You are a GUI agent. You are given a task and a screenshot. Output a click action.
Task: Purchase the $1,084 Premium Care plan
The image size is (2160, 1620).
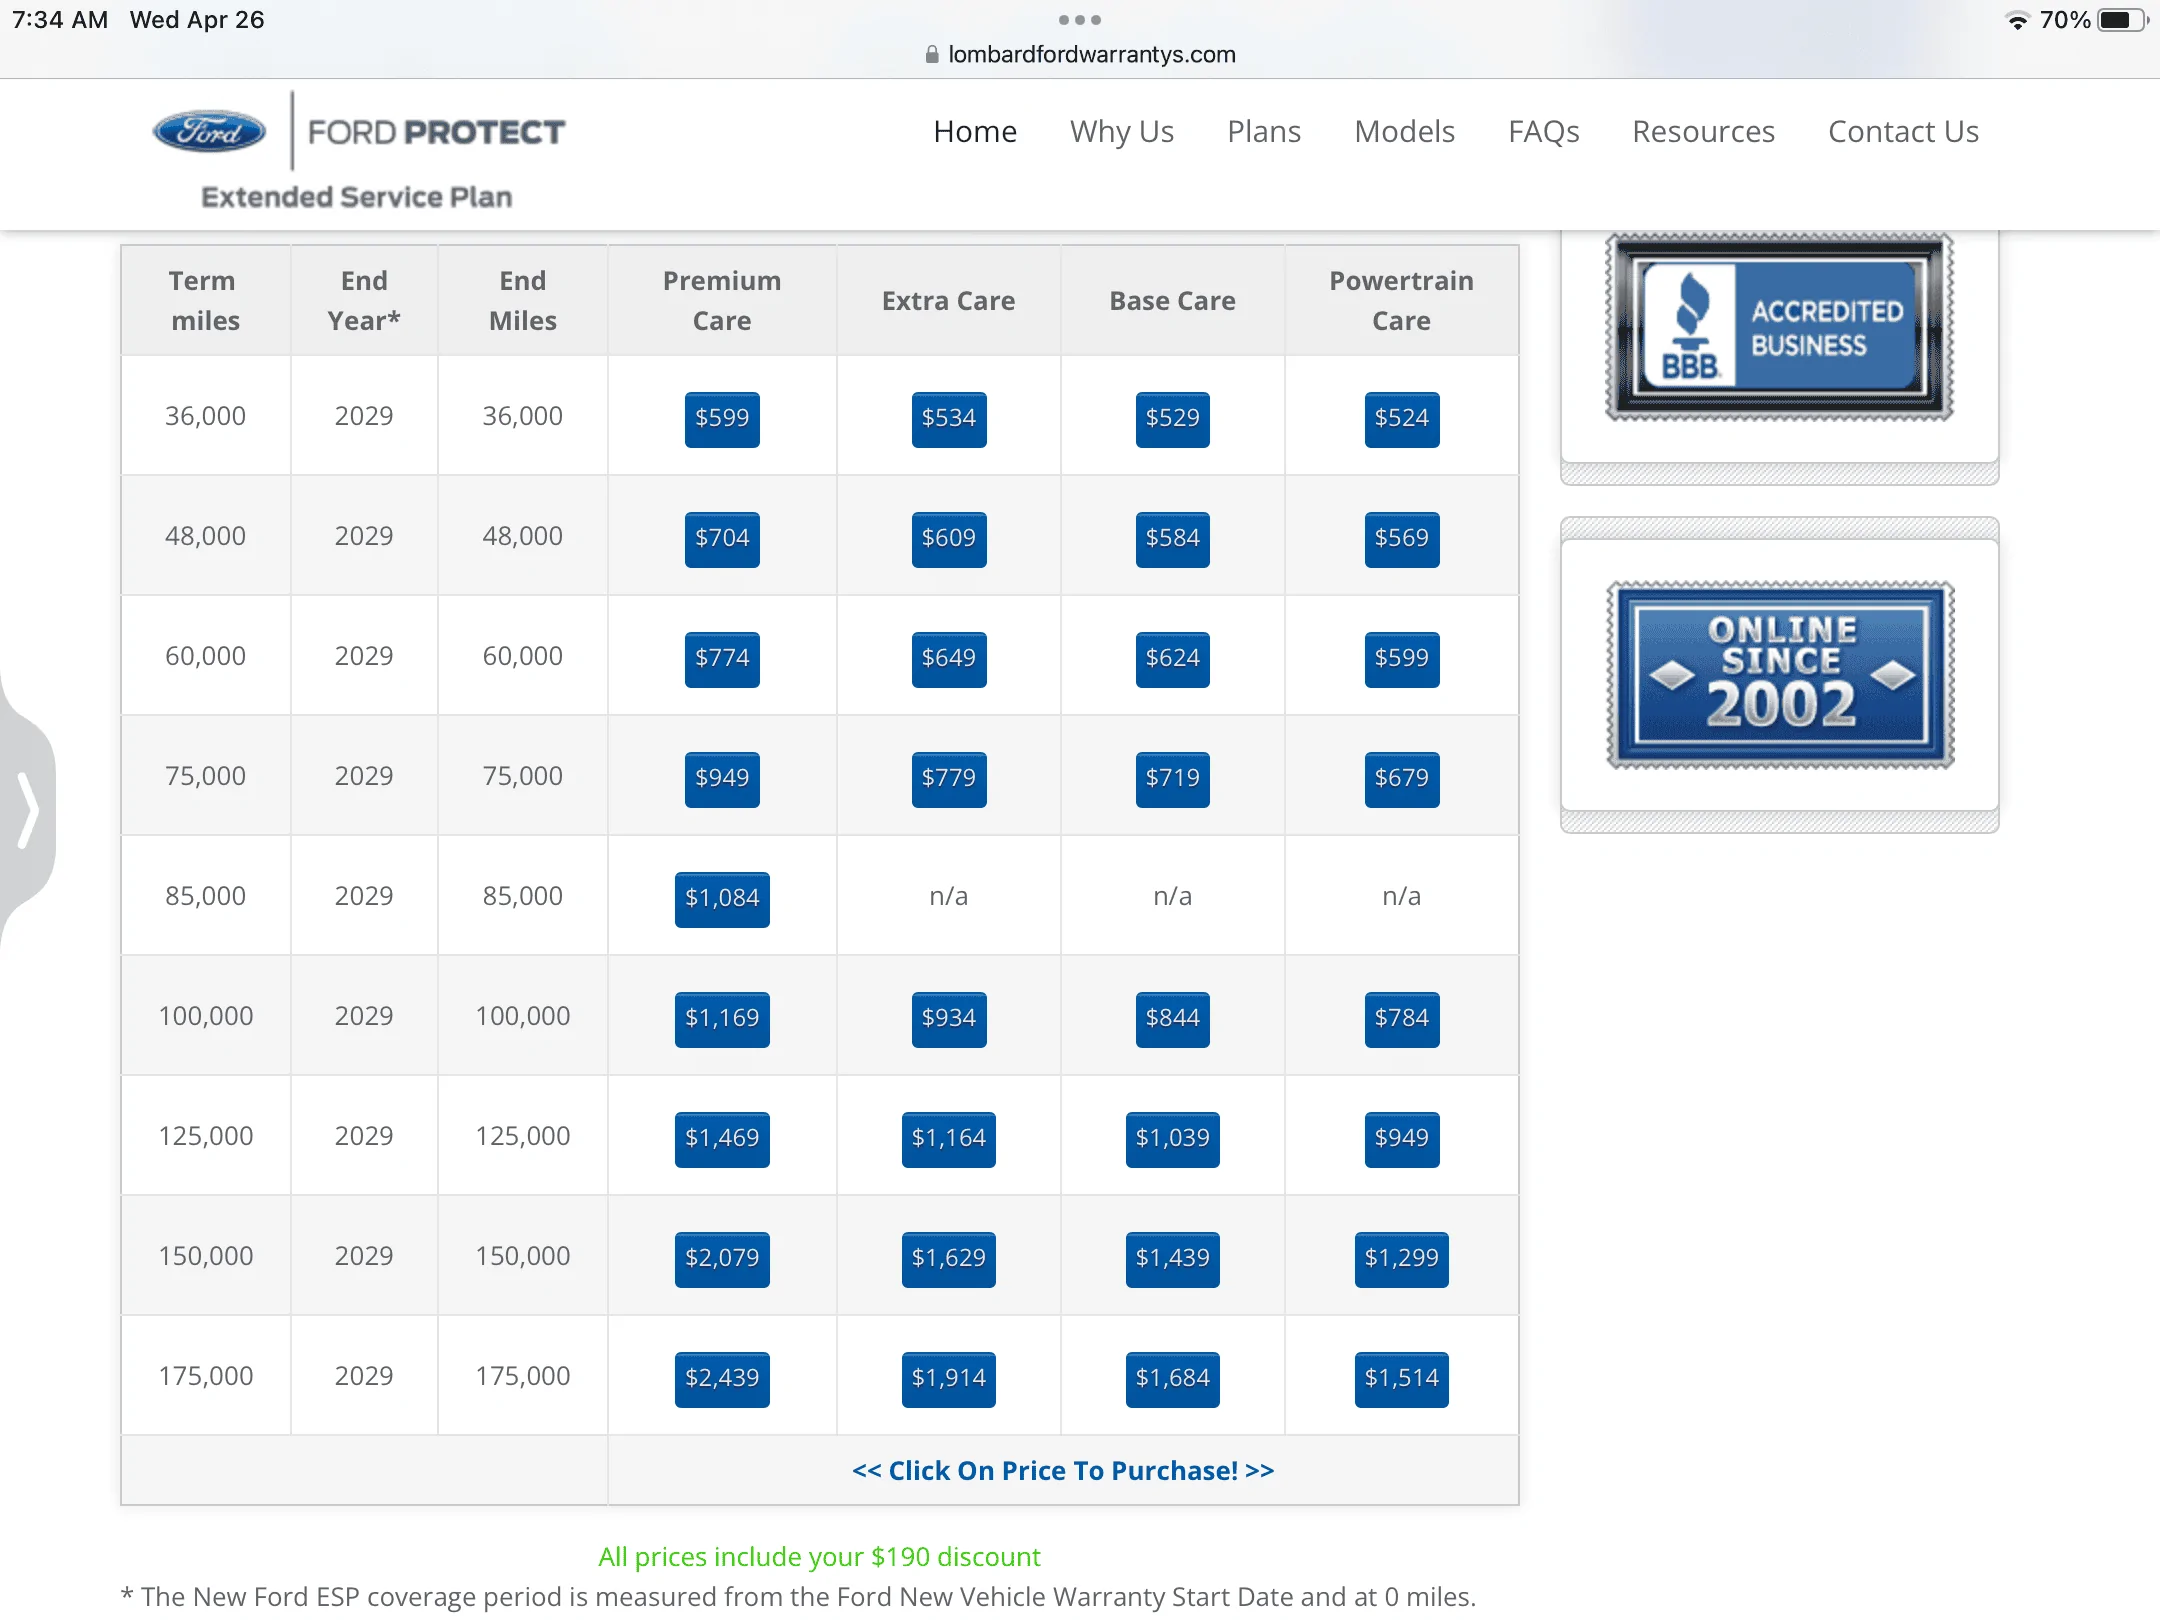tap(722, 898)
